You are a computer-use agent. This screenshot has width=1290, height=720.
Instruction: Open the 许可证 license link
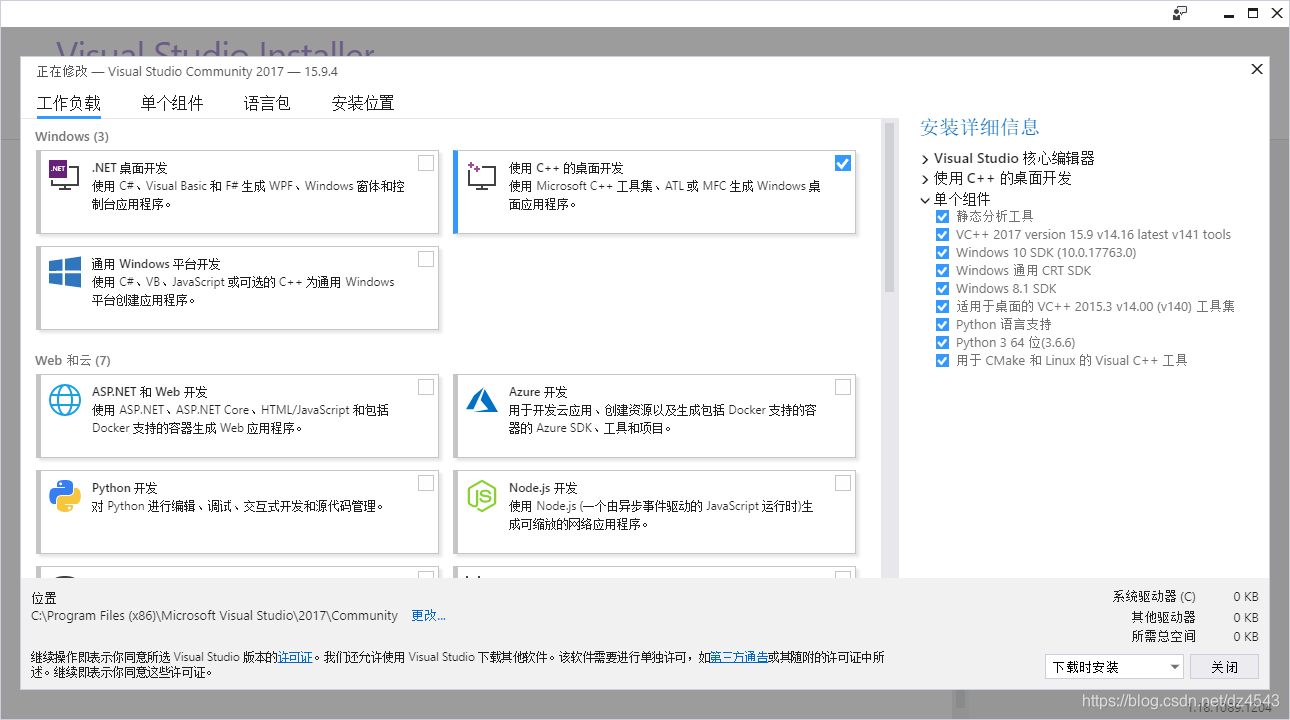coord(295,657)
